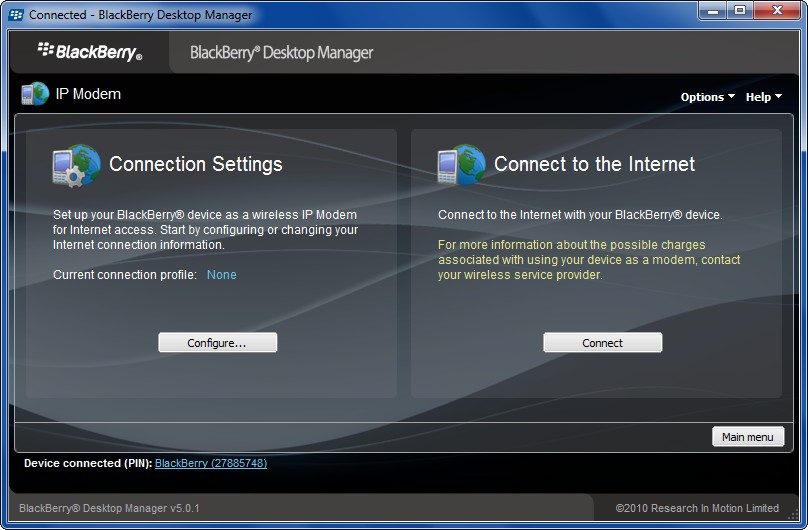Click the BlackBerry Desktop Manager header title

(281, 53)
